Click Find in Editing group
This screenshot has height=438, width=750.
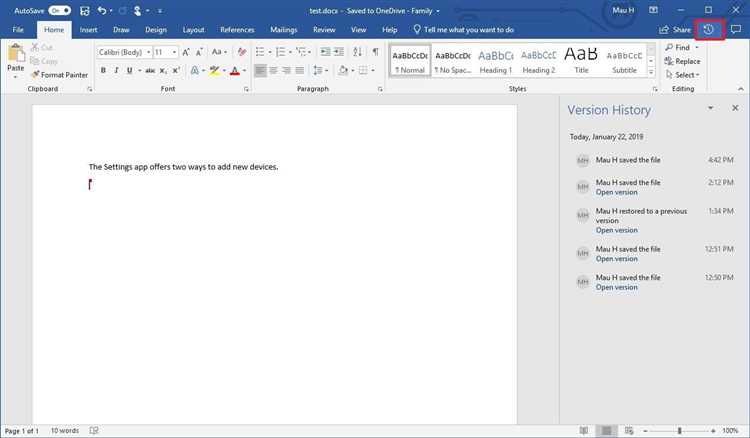pos(677,47)
